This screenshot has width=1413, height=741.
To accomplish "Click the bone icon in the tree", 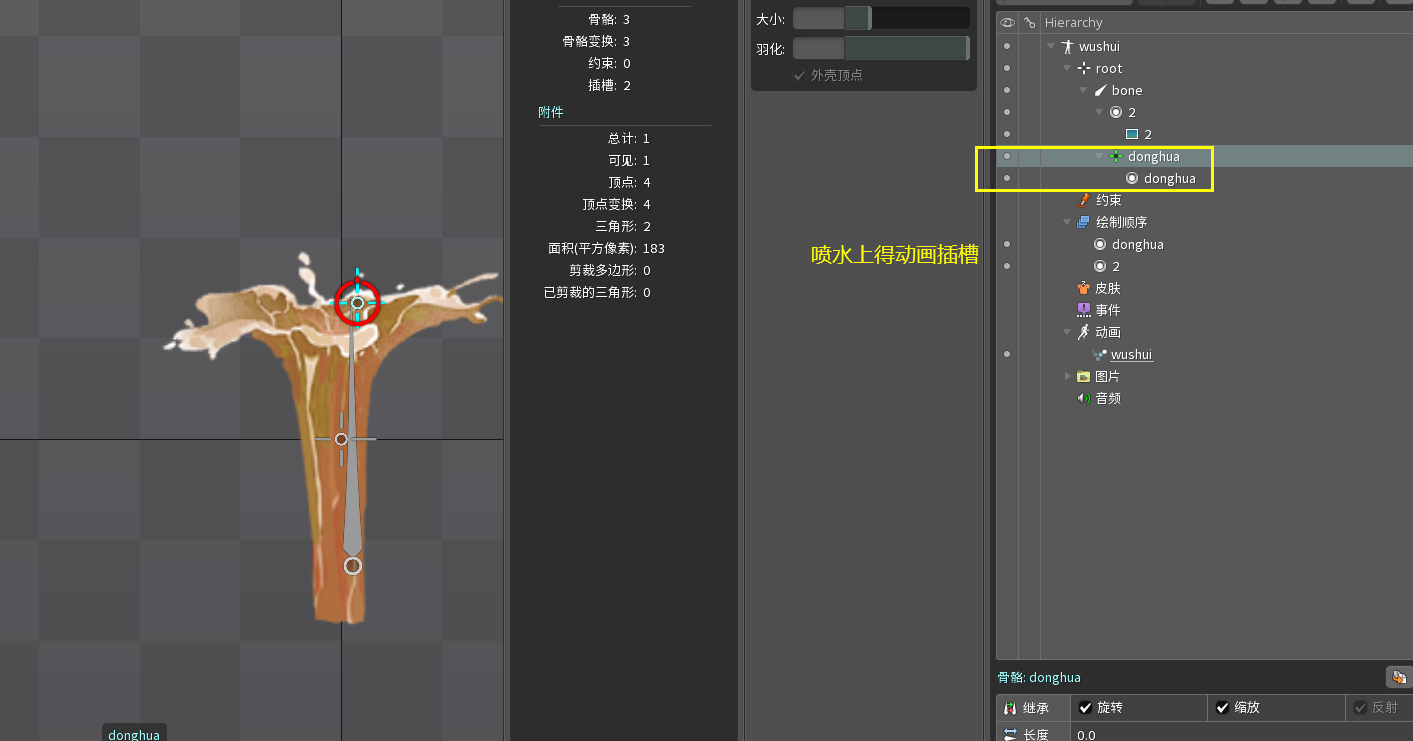I will [x=1100, y=91].
